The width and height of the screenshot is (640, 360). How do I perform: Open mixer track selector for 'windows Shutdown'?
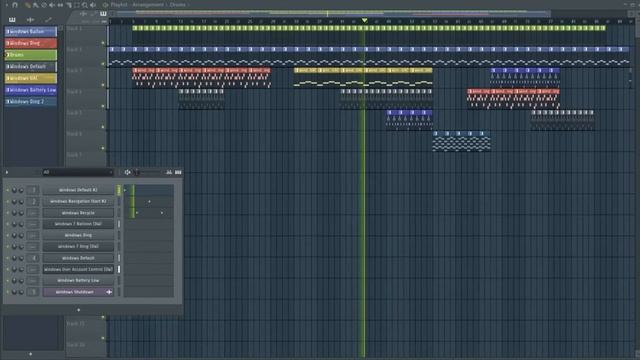pyautogui.click(x=33, y=292)
